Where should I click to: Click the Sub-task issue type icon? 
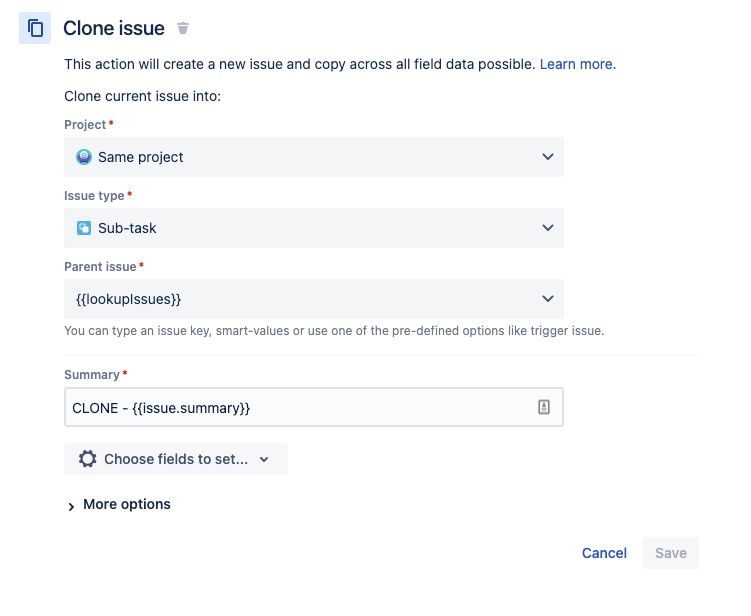coord(84,228)
